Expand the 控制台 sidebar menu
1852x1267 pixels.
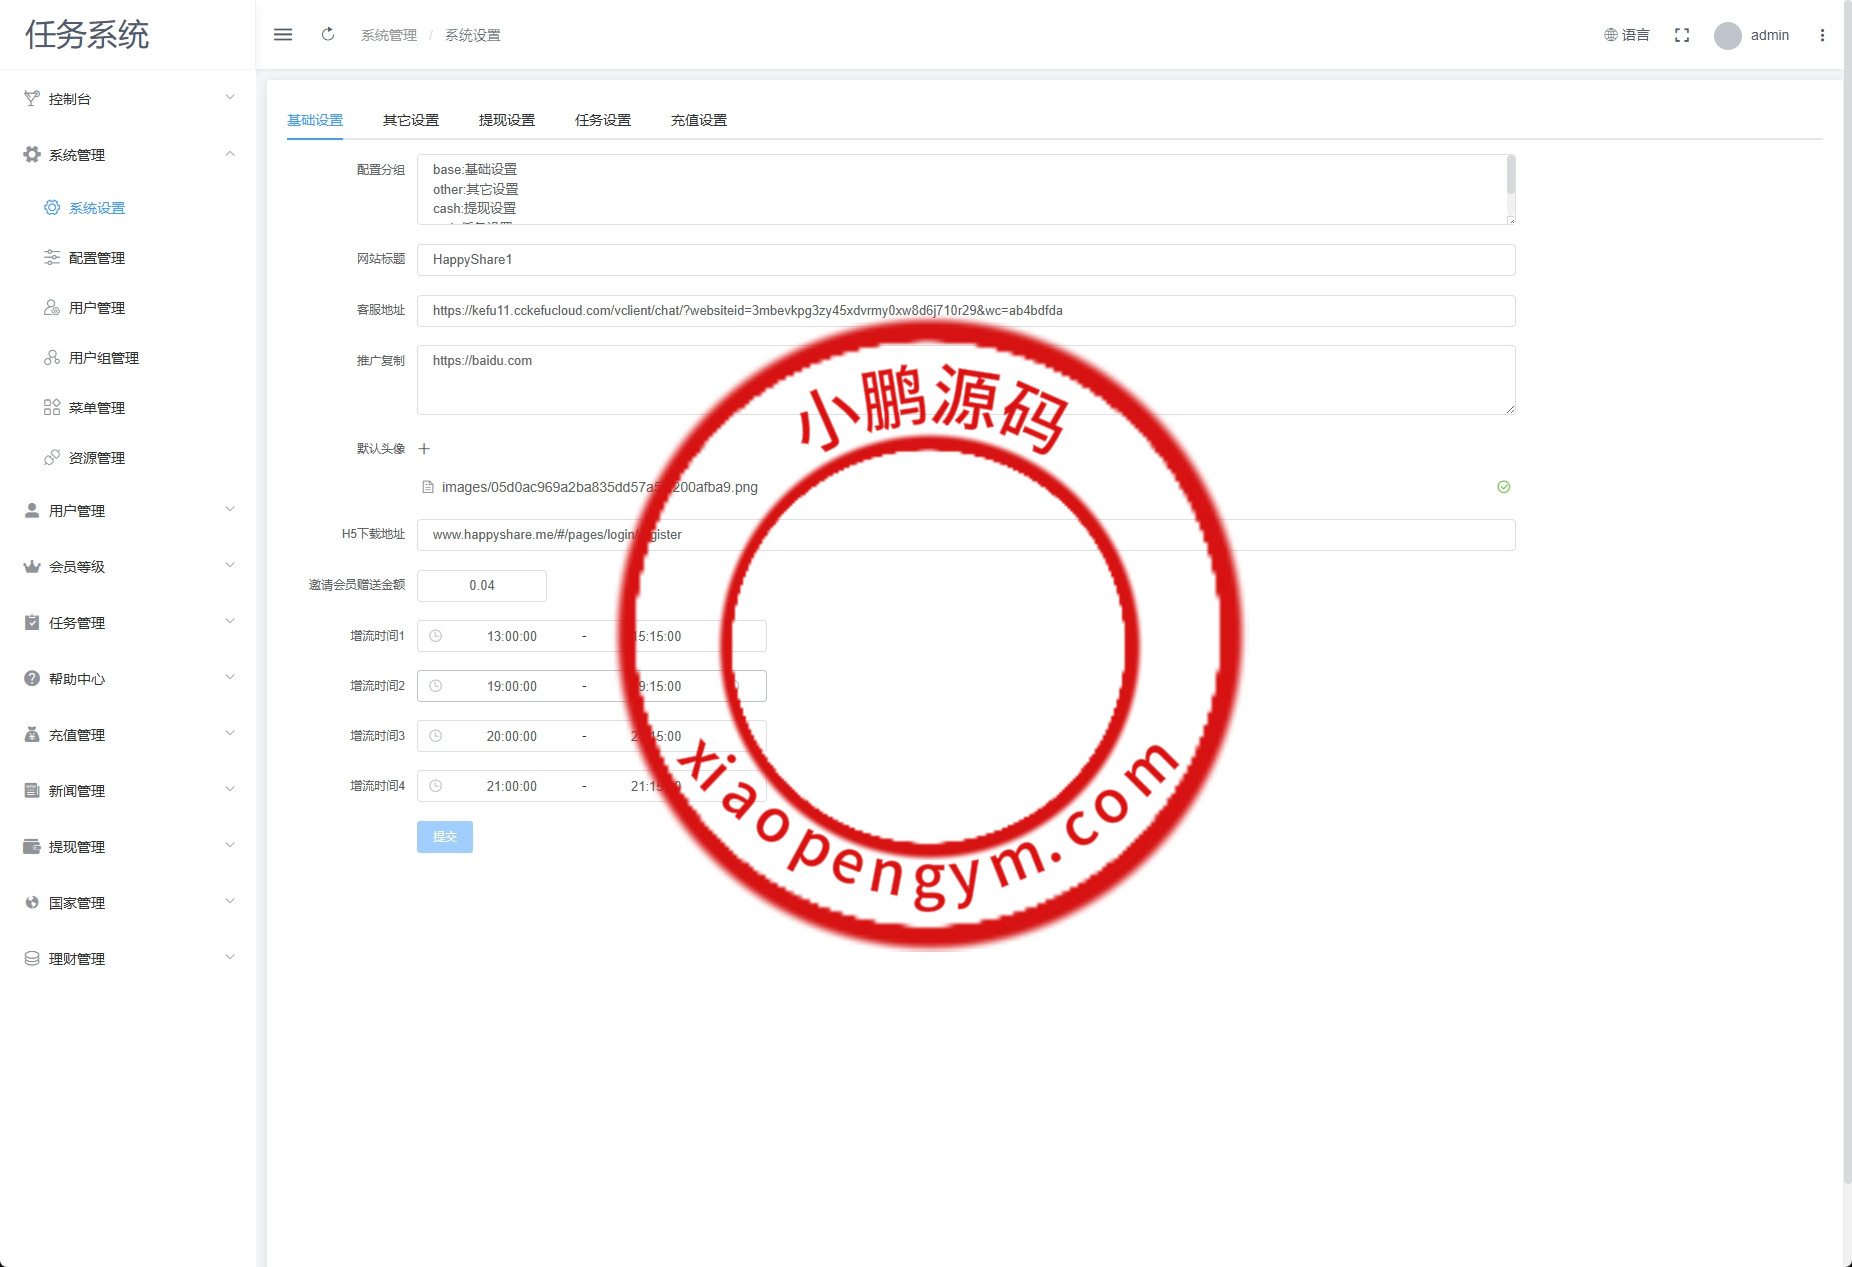coord(128,98)
